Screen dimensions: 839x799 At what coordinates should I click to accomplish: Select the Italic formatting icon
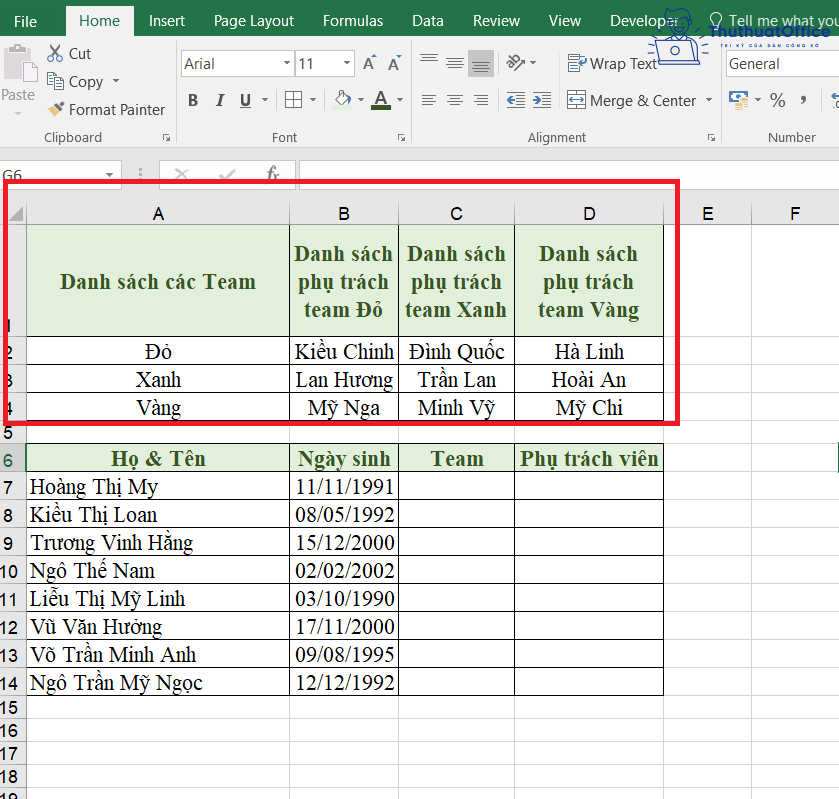tap(219, 100)
